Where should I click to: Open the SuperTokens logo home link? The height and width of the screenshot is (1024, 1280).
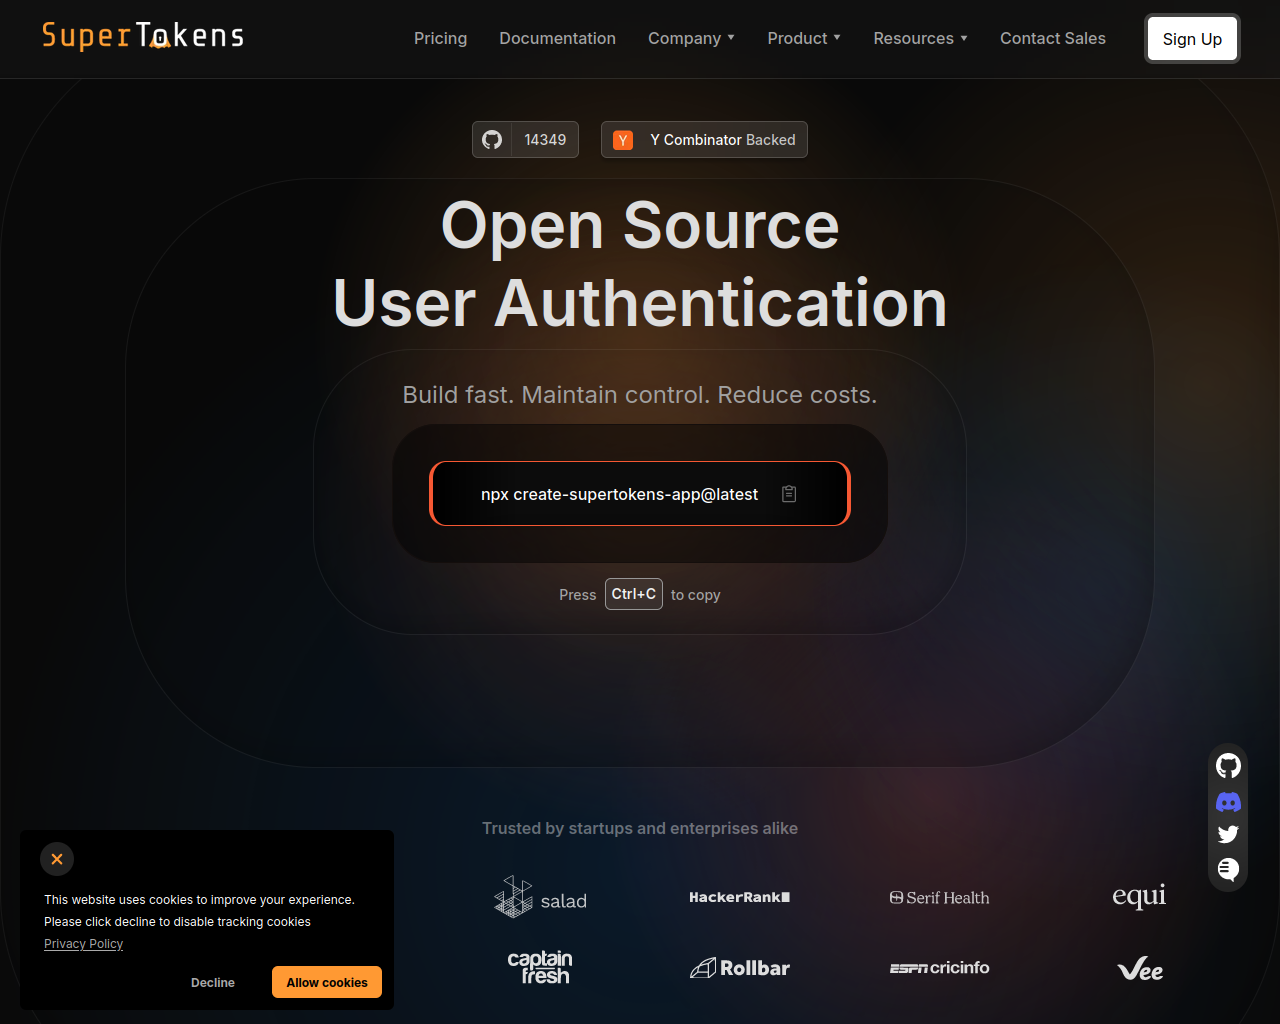[x=143, y=36]
